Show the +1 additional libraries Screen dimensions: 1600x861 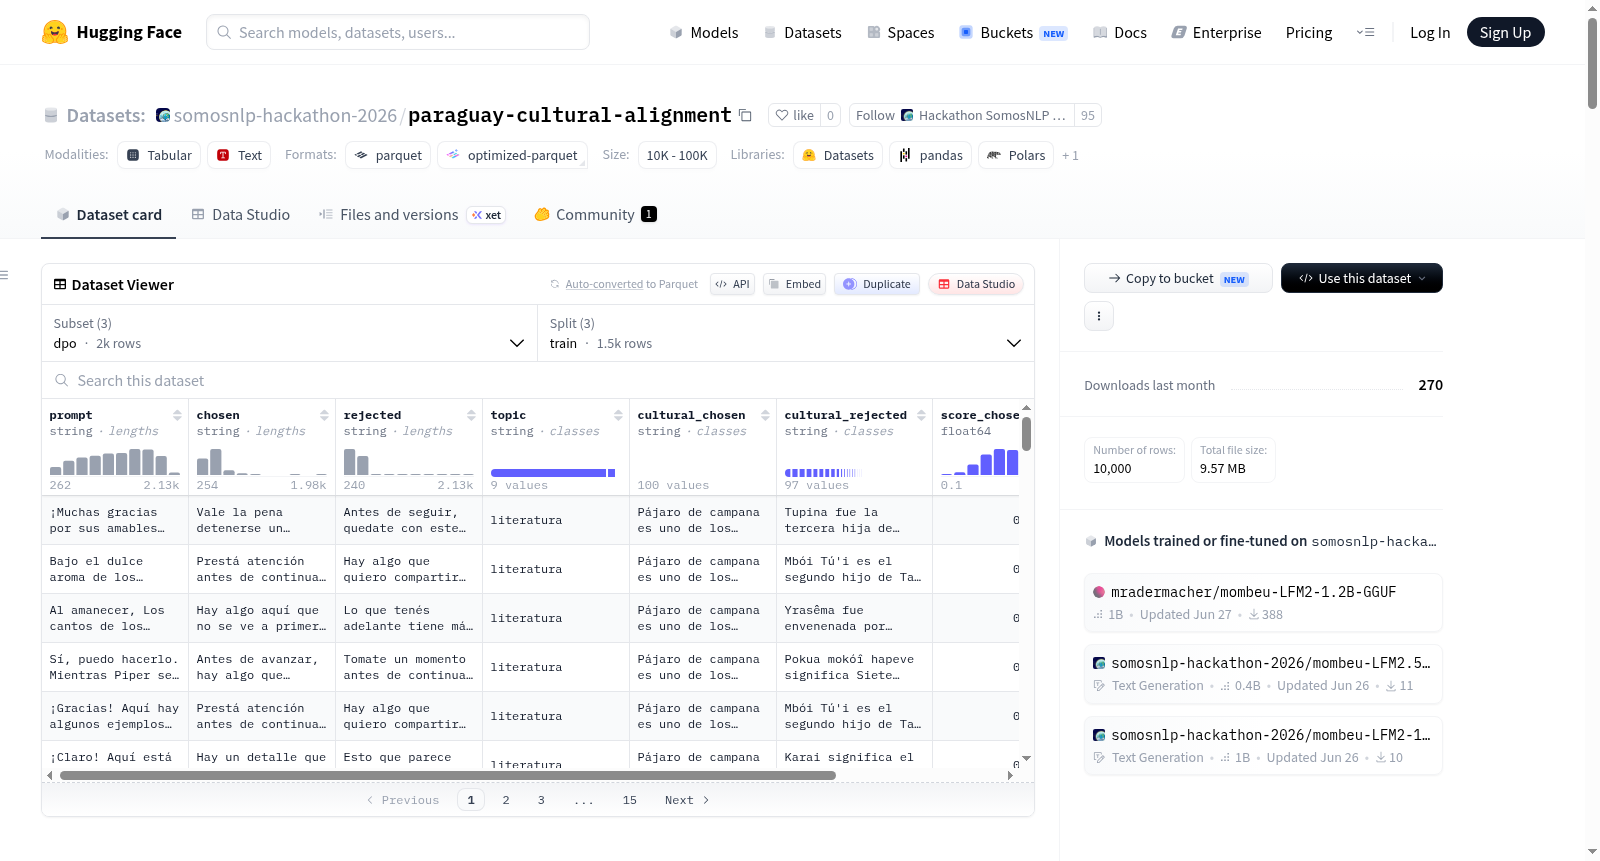coord(1070,156)
